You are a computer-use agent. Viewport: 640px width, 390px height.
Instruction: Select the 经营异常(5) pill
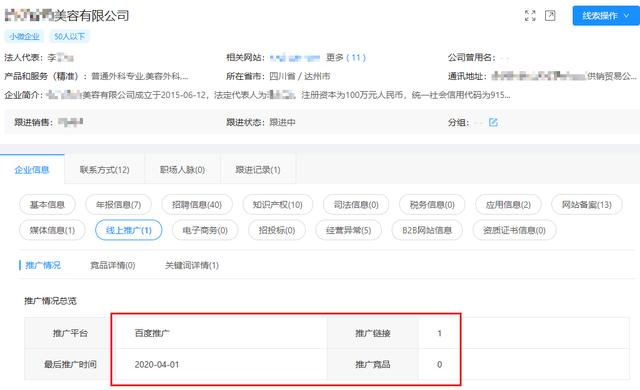349,230
